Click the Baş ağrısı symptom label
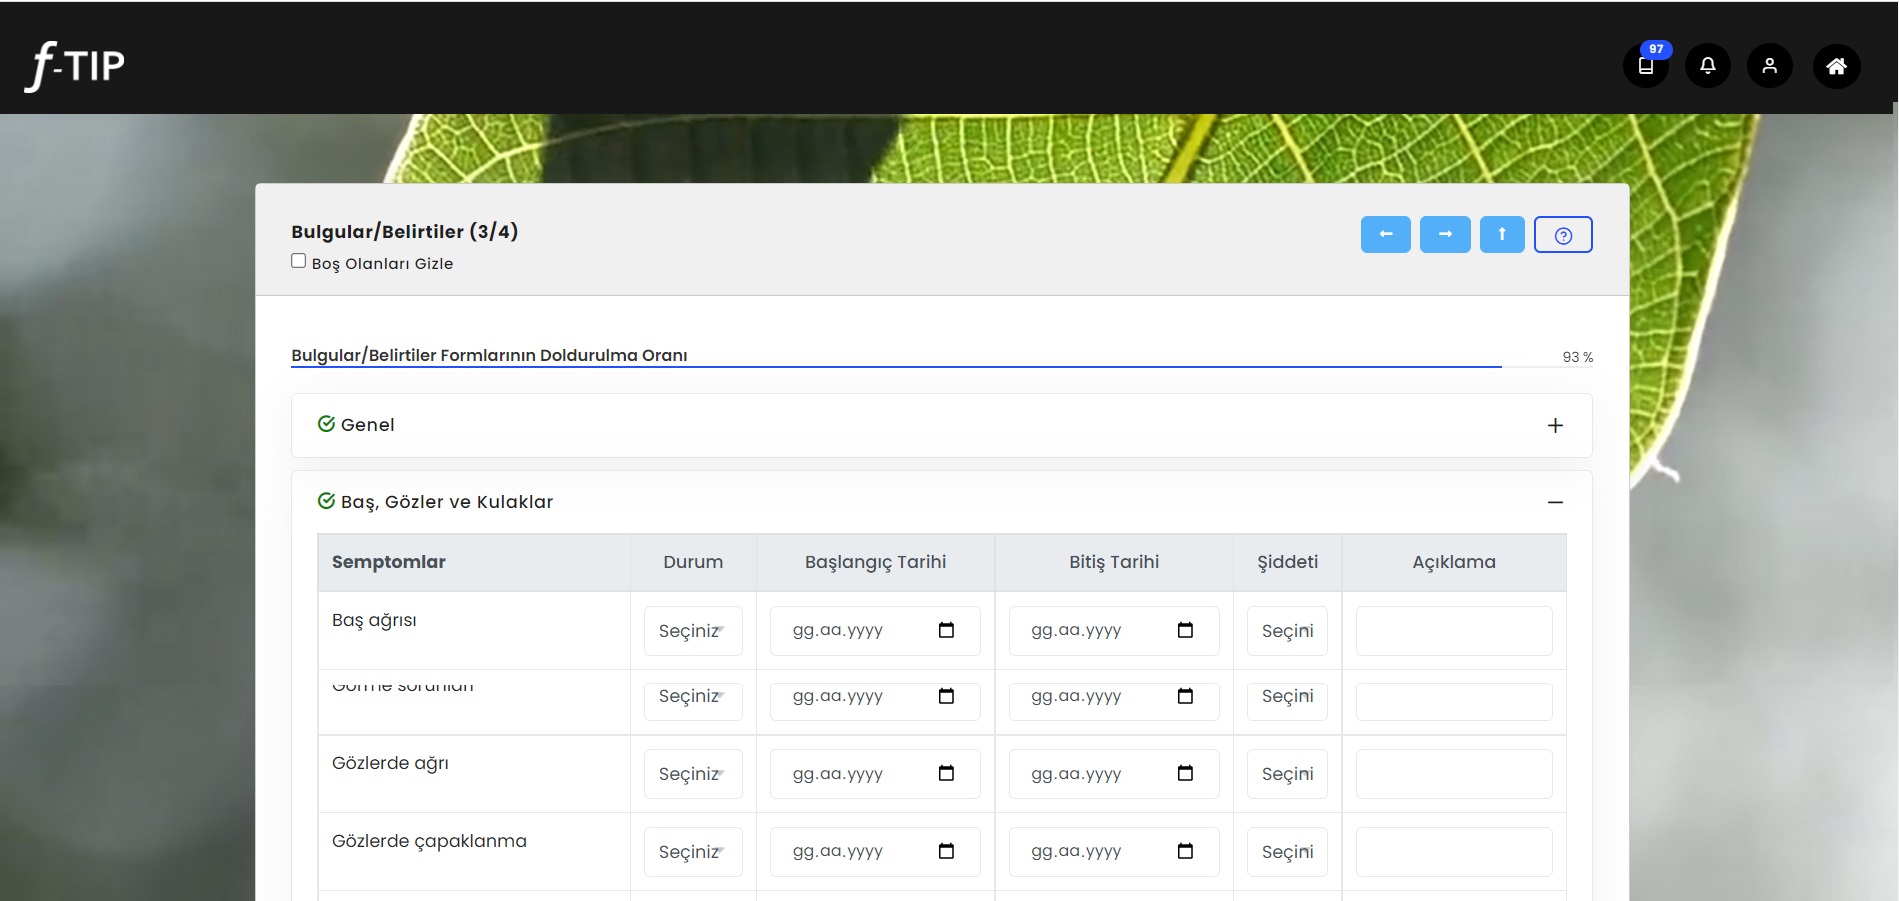Image resolution: width=1899 pixels, height=901 pixels. [374, 620]
